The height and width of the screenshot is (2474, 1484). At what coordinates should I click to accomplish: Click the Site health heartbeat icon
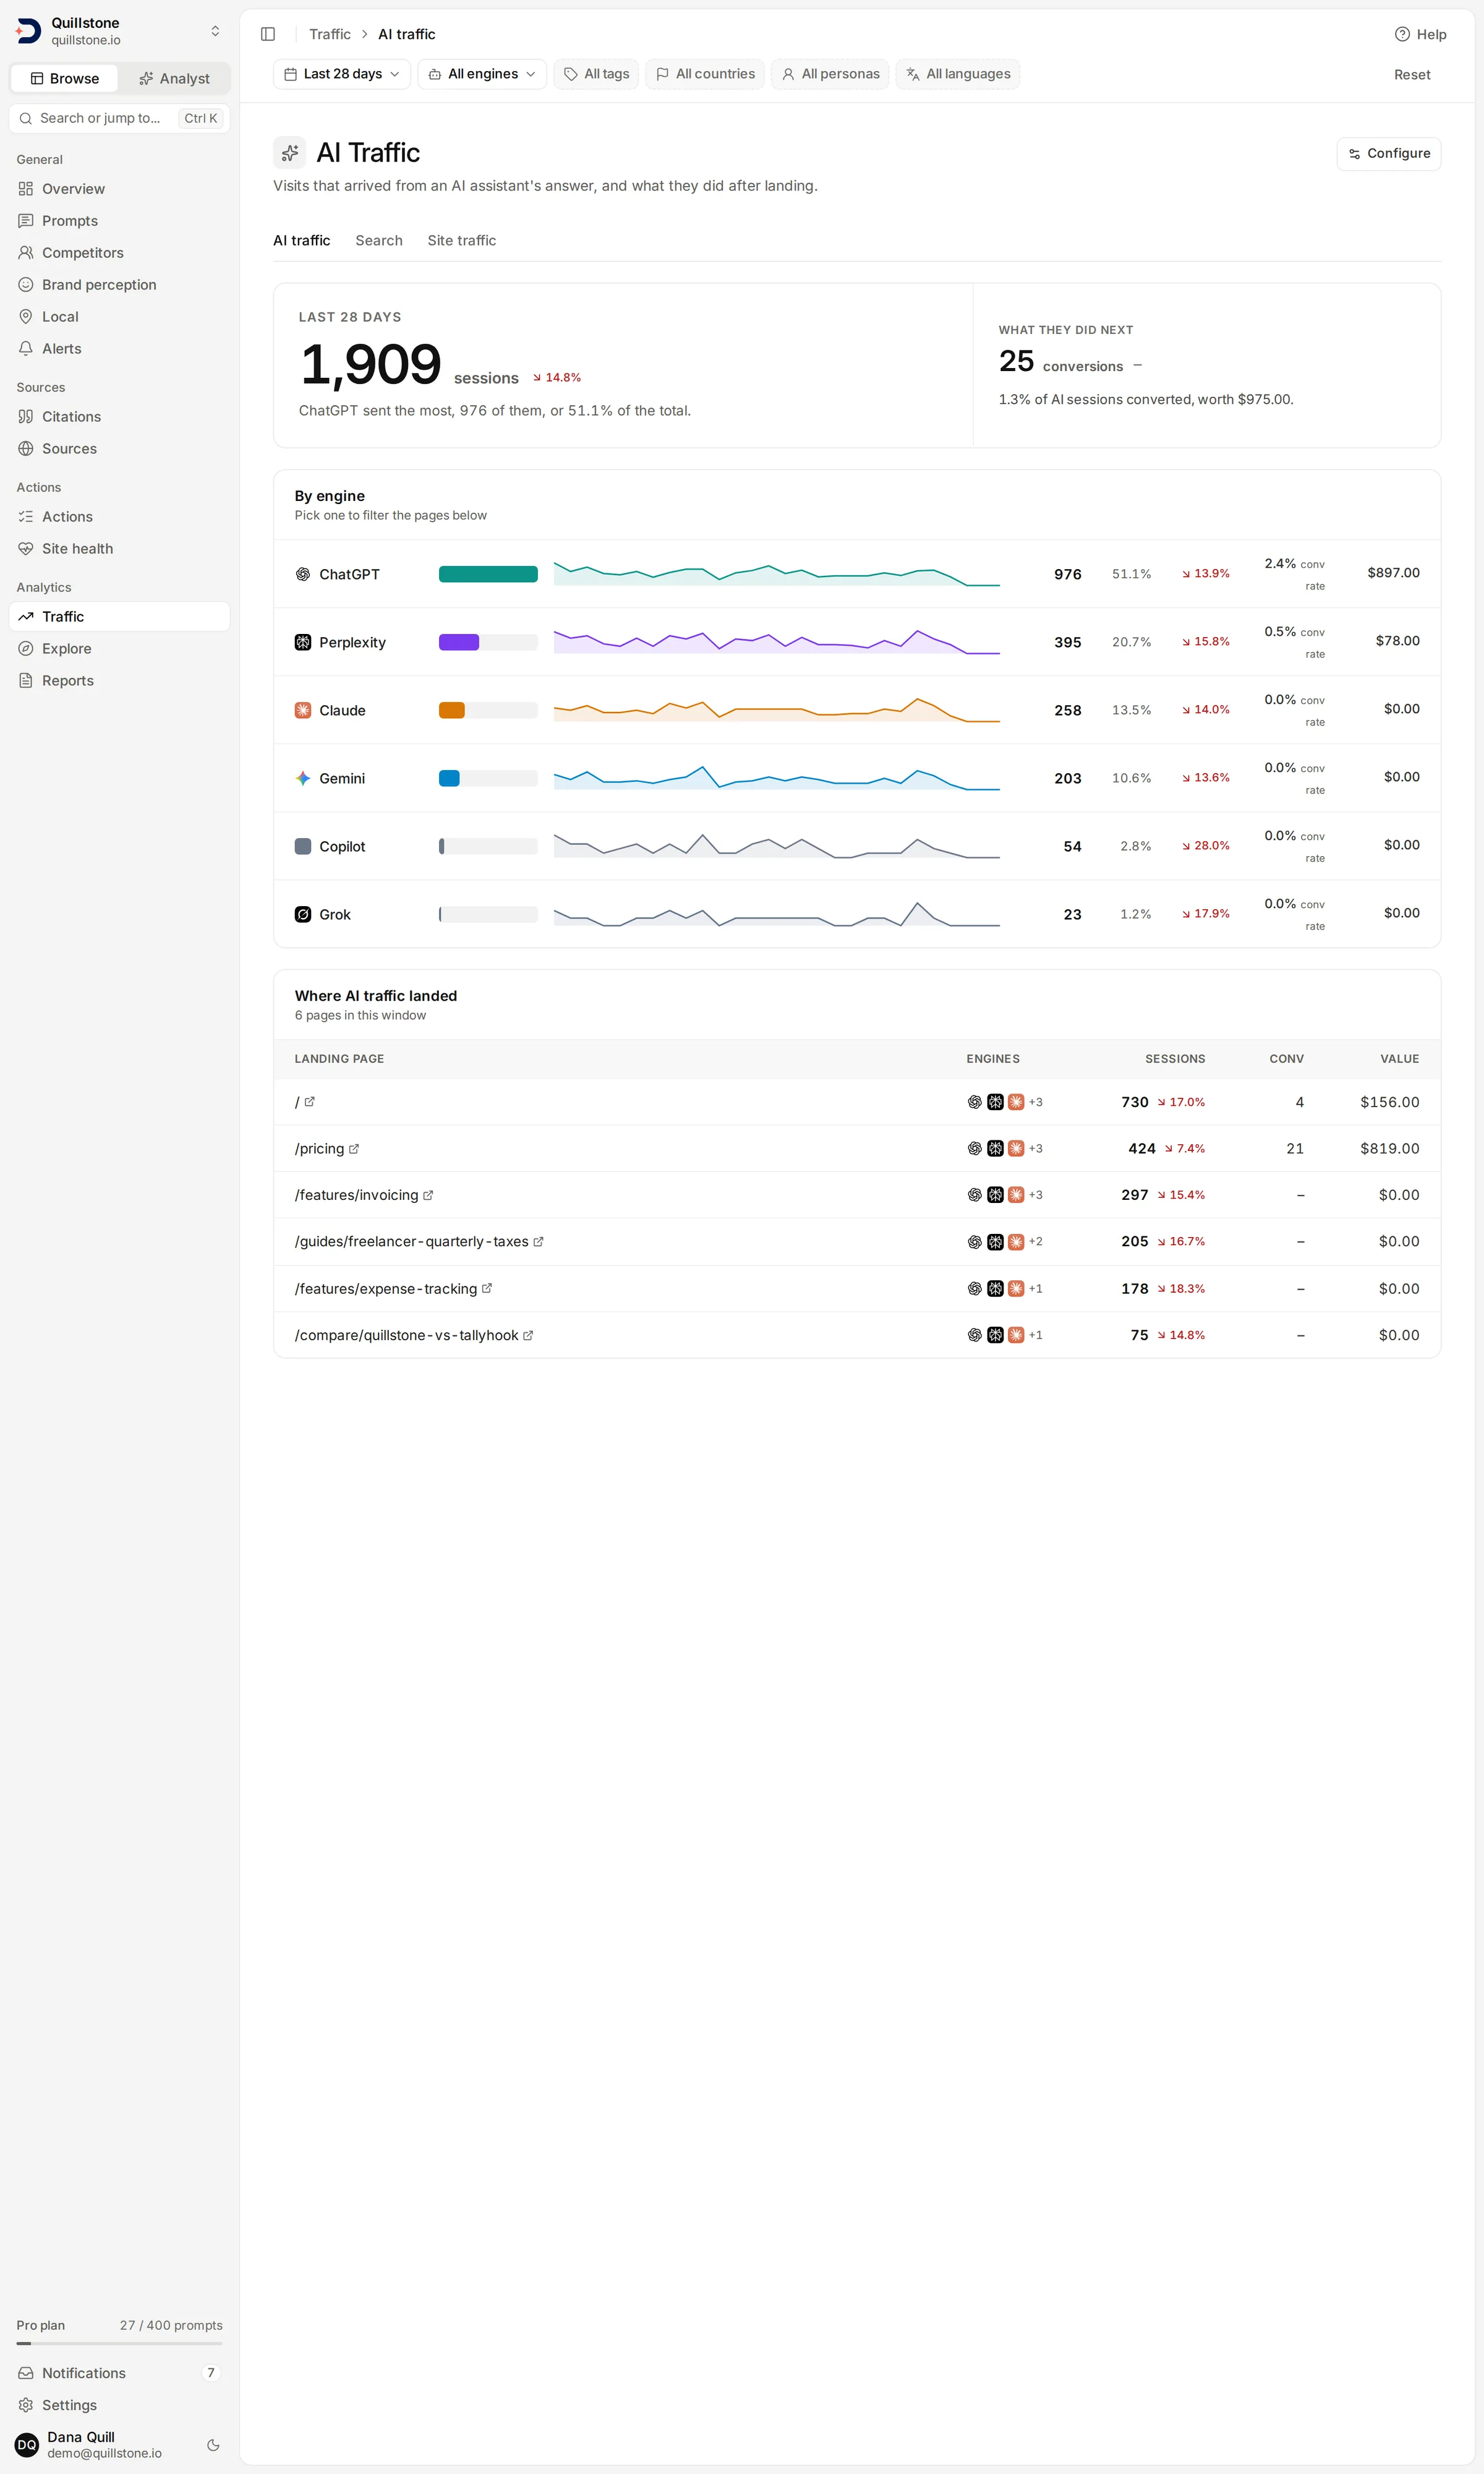(26, 549)
